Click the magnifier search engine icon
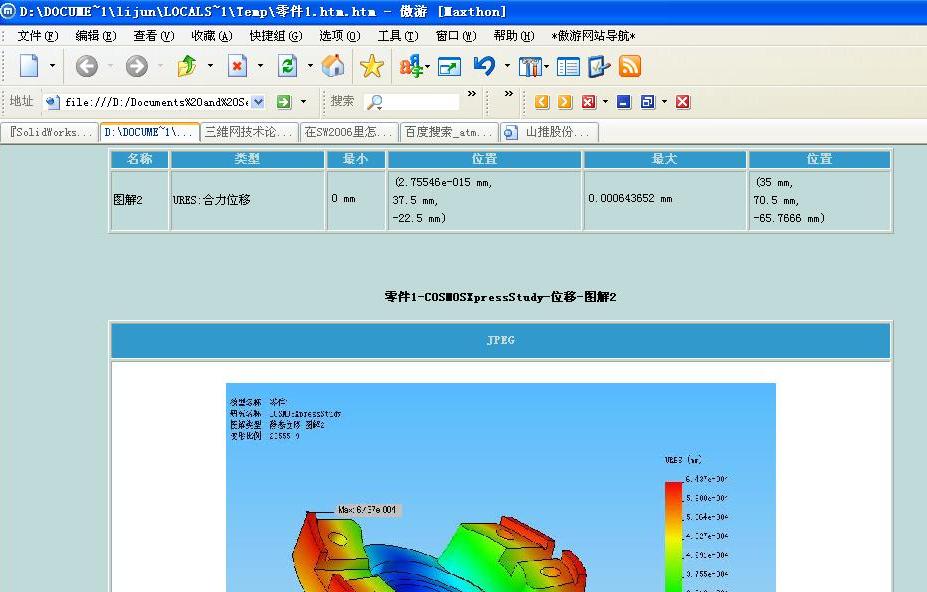 tap(375, 102)
